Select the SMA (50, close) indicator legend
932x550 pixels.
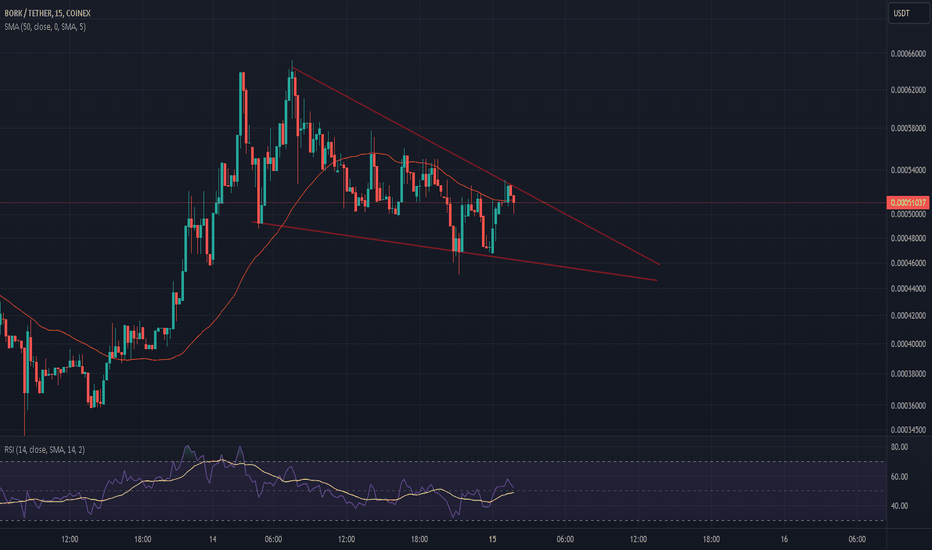pyautogui.click(x=45, y=27)
